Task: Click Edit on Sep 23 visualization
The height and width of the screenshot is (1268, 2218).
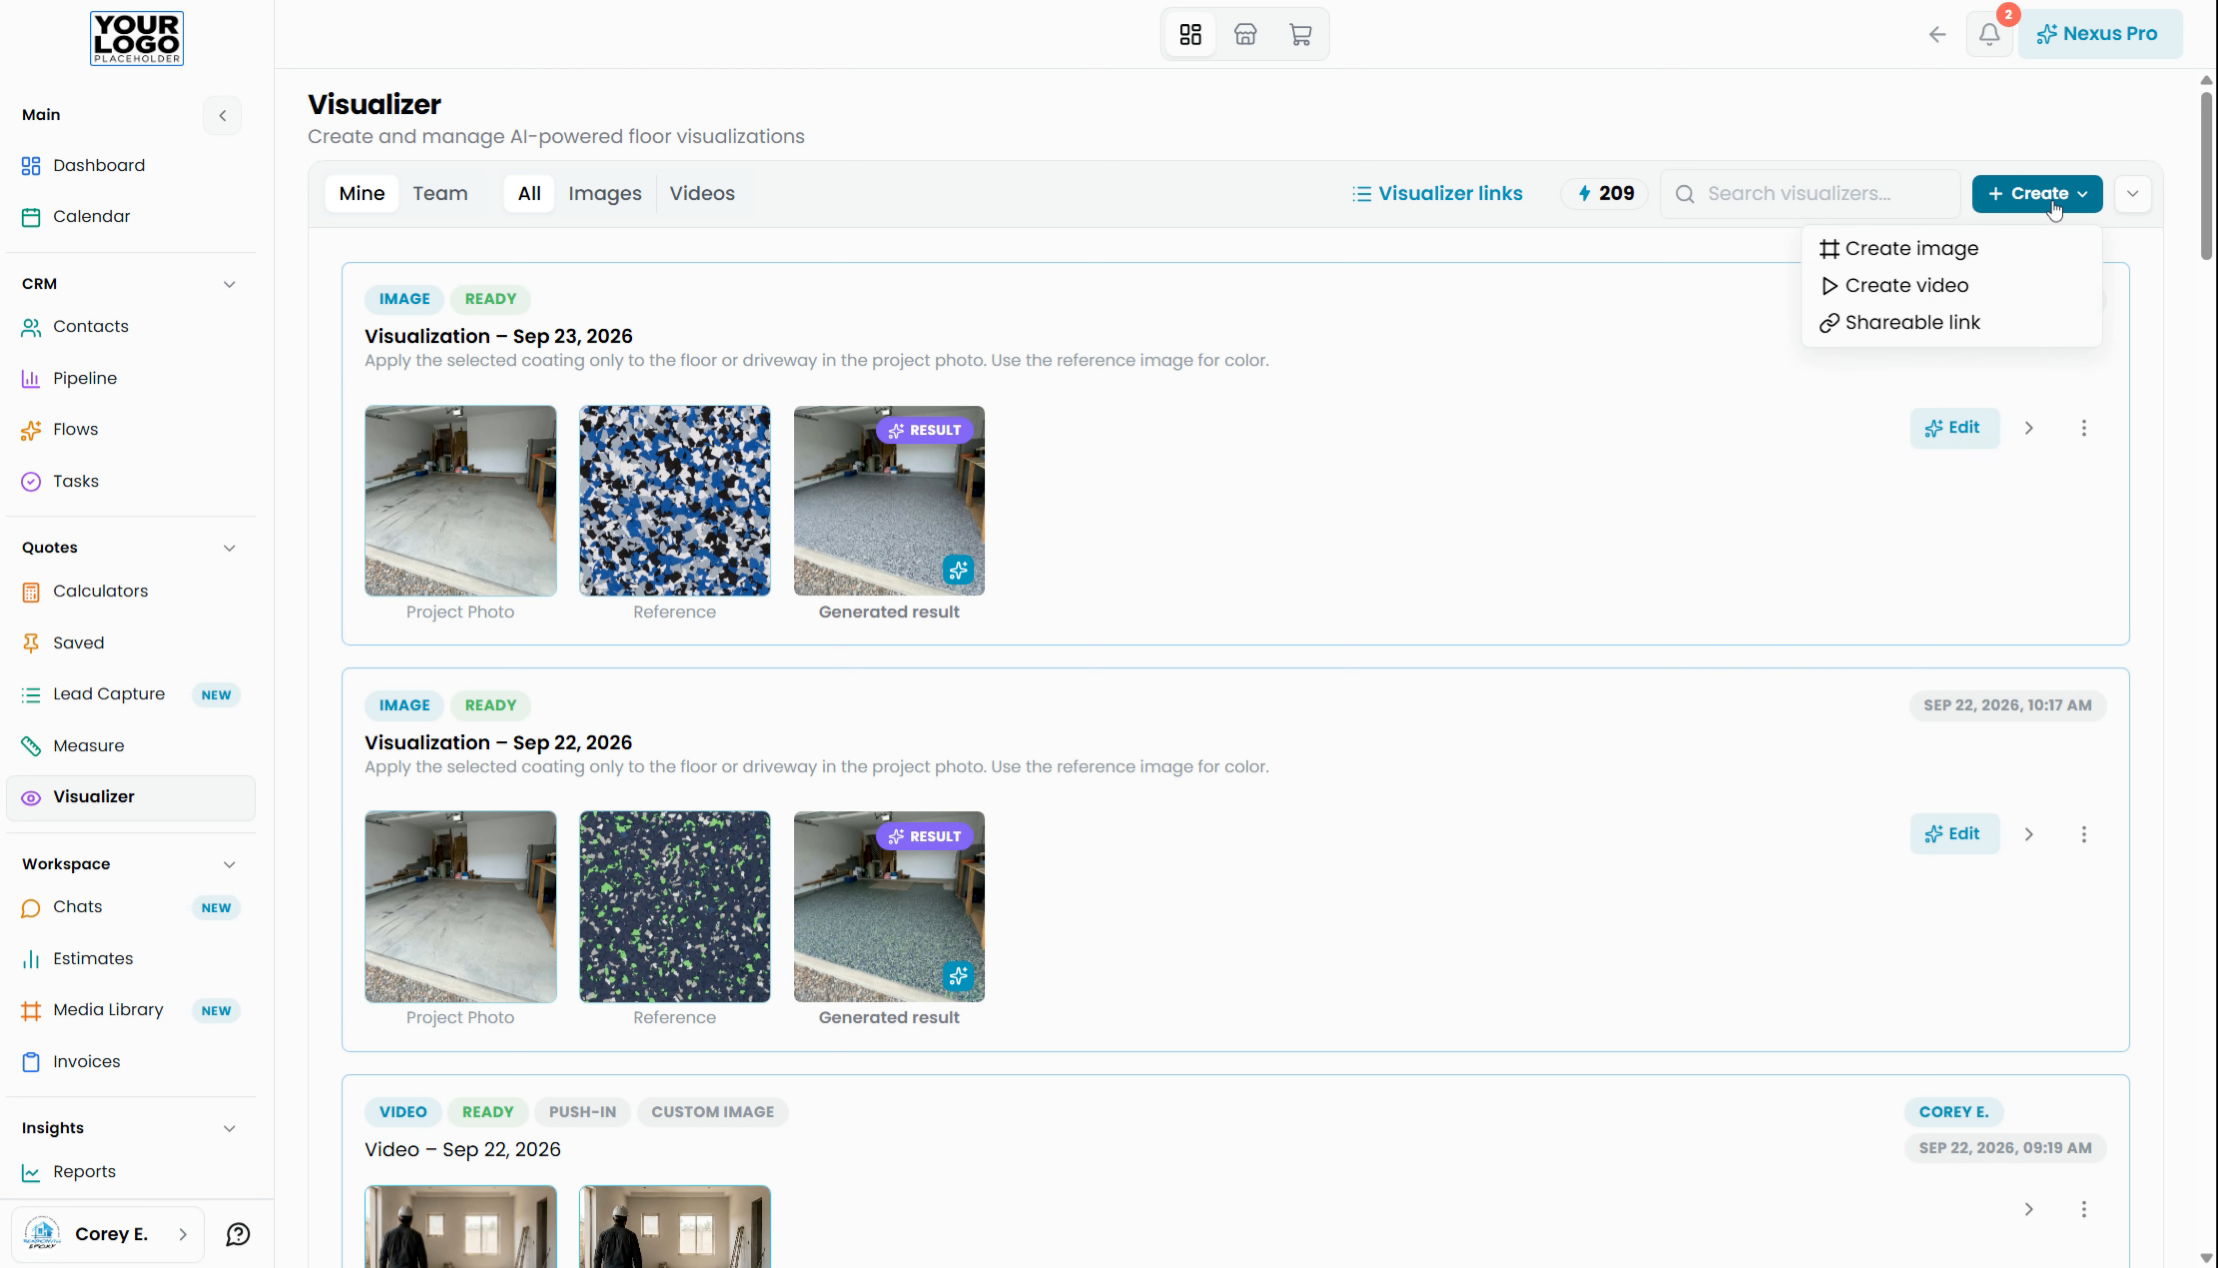Action: point(1954,428)
